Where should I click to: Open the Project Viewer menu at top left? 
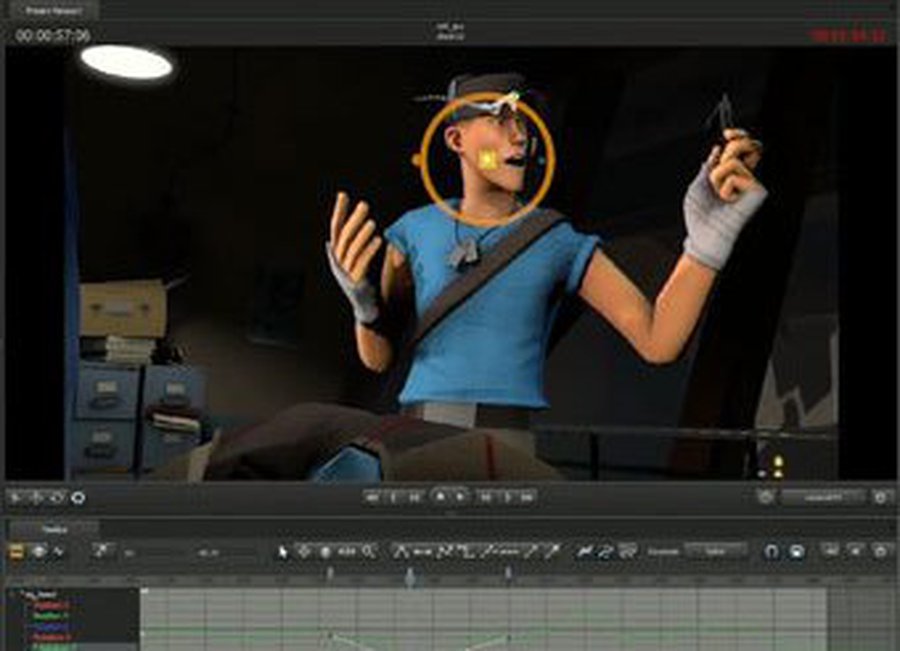(52, 10)
